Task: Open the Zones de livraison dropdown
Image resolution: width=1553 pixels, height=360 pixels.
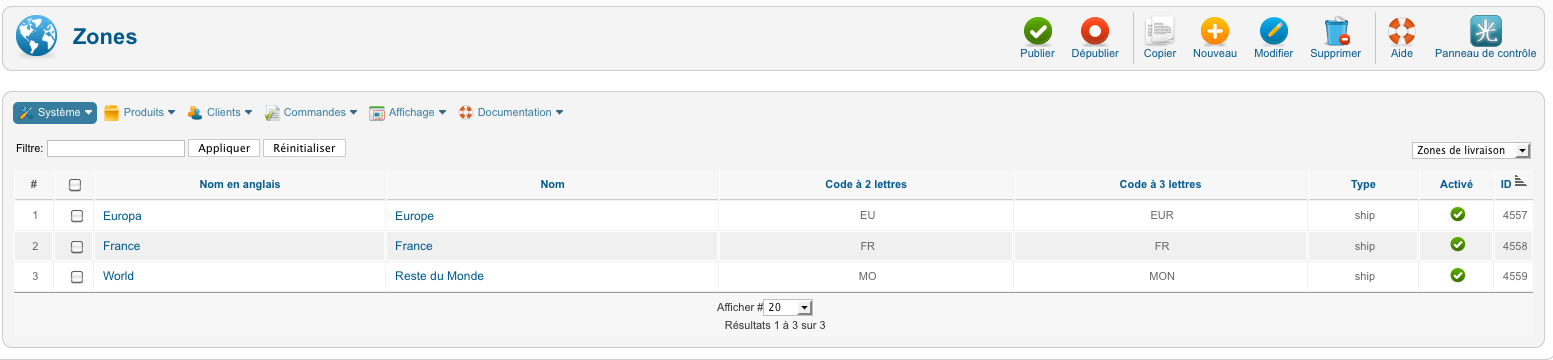Action: 1471,150
